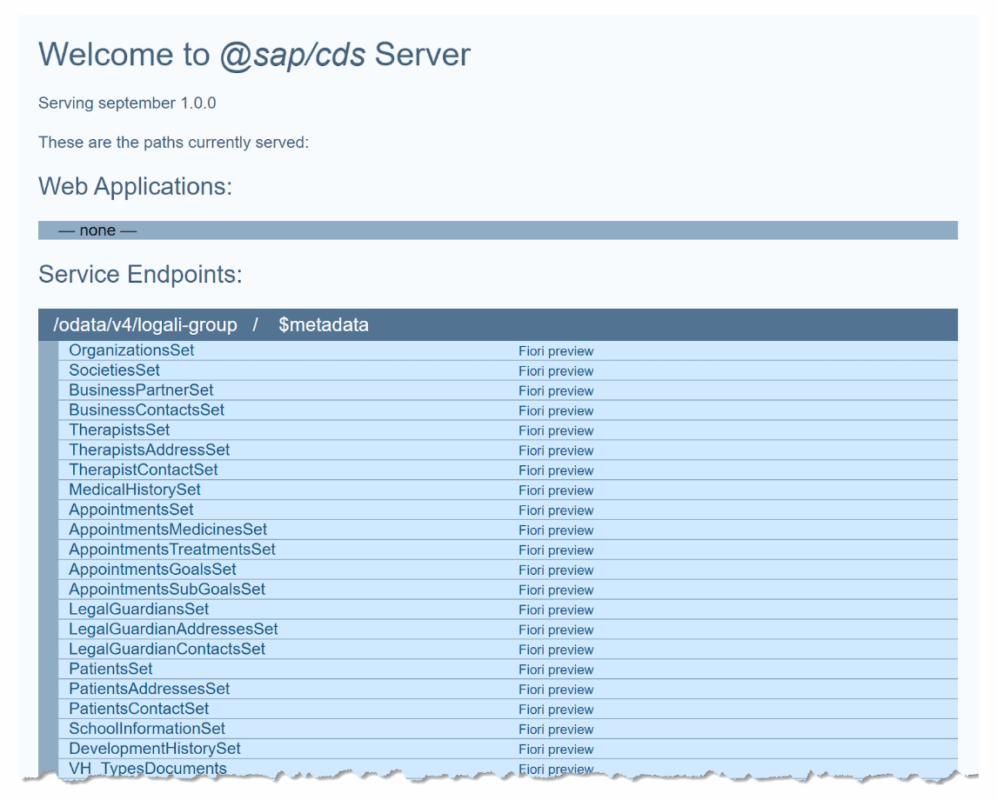997x800 pixels.
Task: Launch Fiori preview for AppointmentsSubGoalsSet
Action: [556, 590]
